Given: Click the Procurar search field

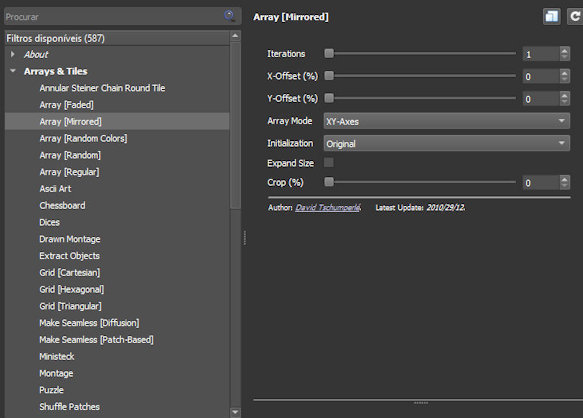Looking at the screenshot, I should [x=113, y=17].
